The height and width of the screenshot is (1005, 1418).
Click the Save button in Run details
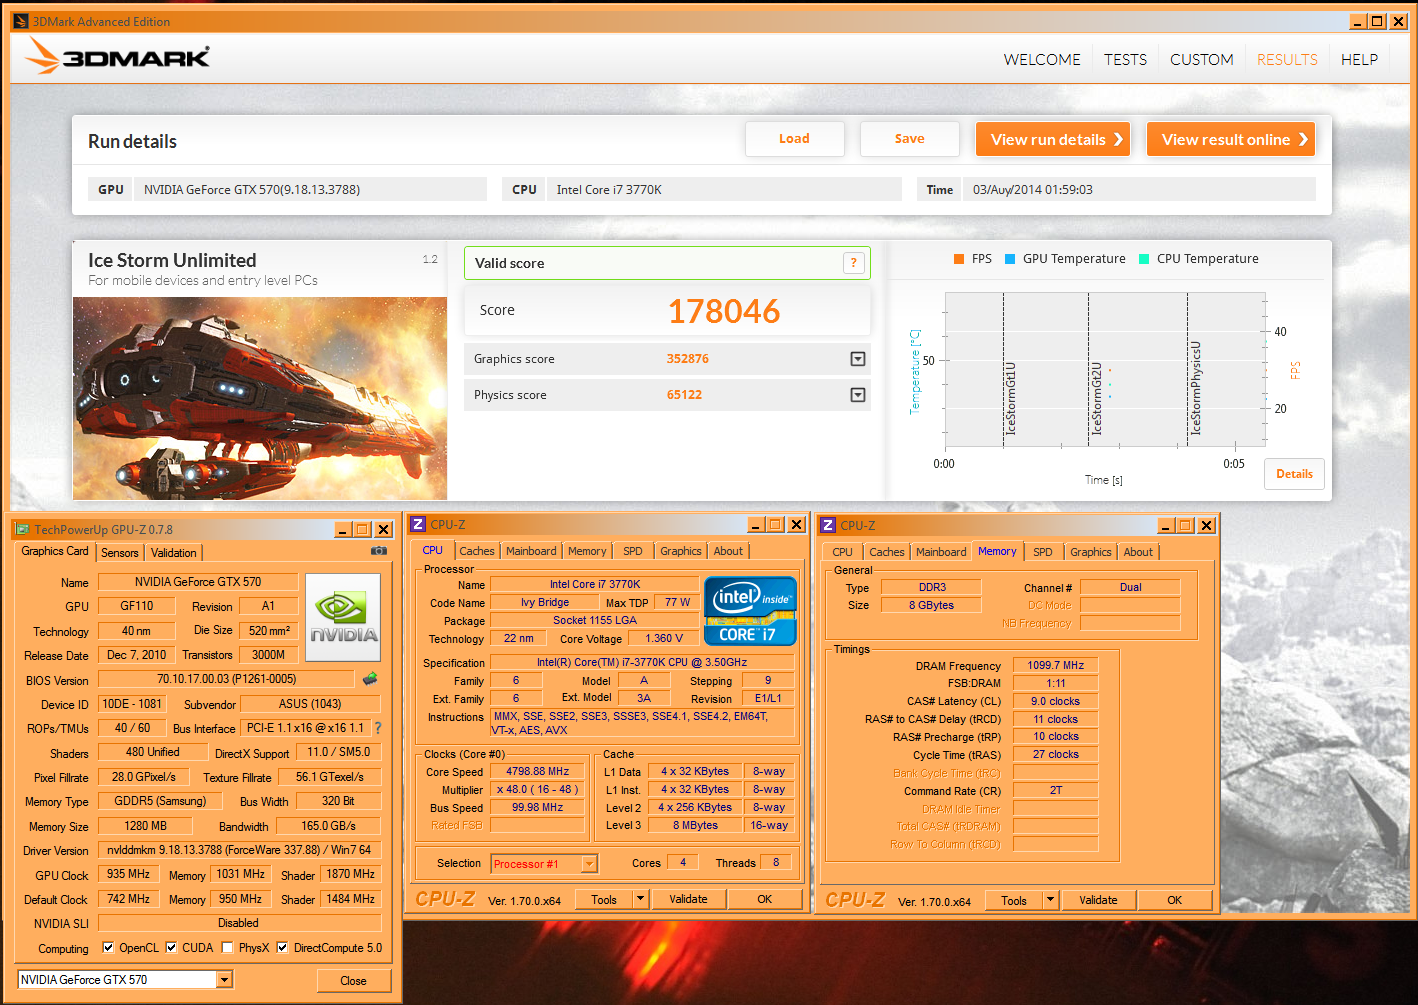coord(910,139)
